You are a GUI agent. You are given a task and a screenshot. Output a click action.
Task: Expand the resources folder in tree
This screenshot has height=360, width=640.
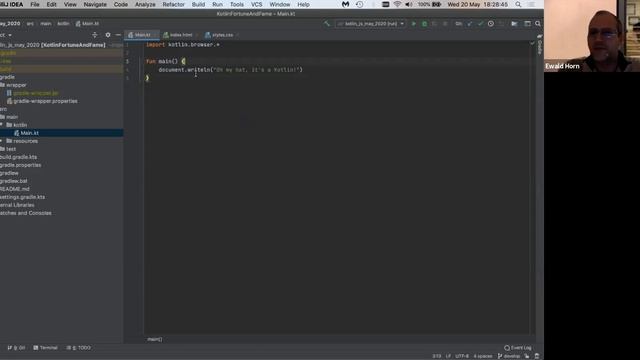coord(2,141)
